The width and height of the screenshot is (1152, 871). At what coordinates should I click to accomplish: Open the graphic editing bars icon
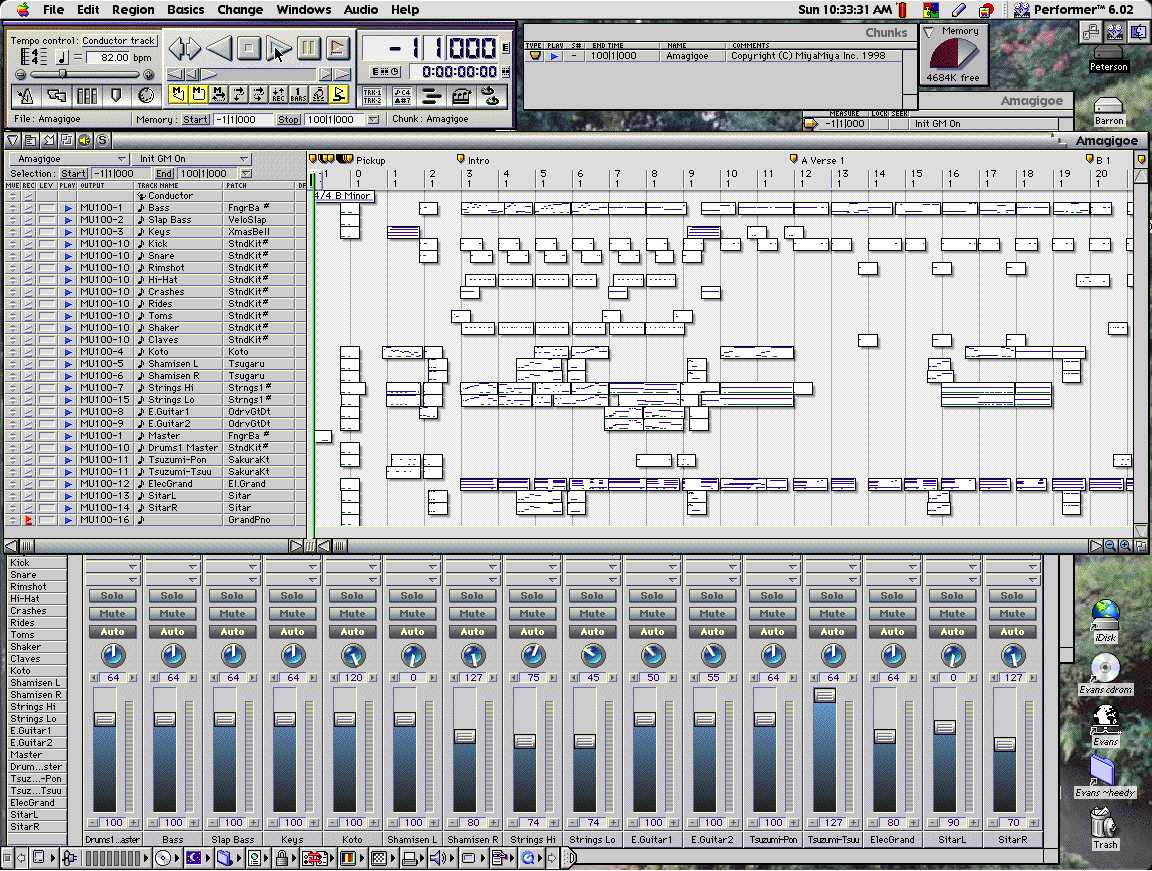pos(431,95)
